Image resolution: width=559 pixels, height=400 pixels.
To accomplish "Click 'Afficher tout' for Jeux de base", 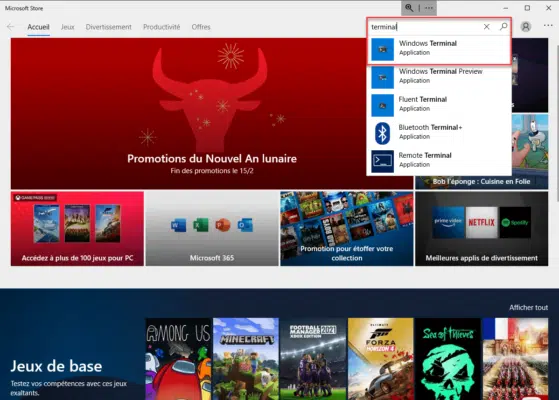I will [528, 307].
